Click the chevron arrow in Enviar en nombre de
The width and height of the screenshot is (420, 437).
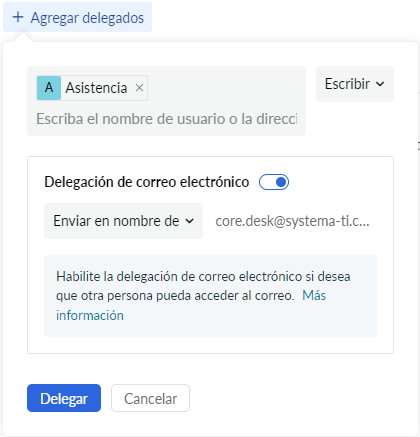(189, 221)
